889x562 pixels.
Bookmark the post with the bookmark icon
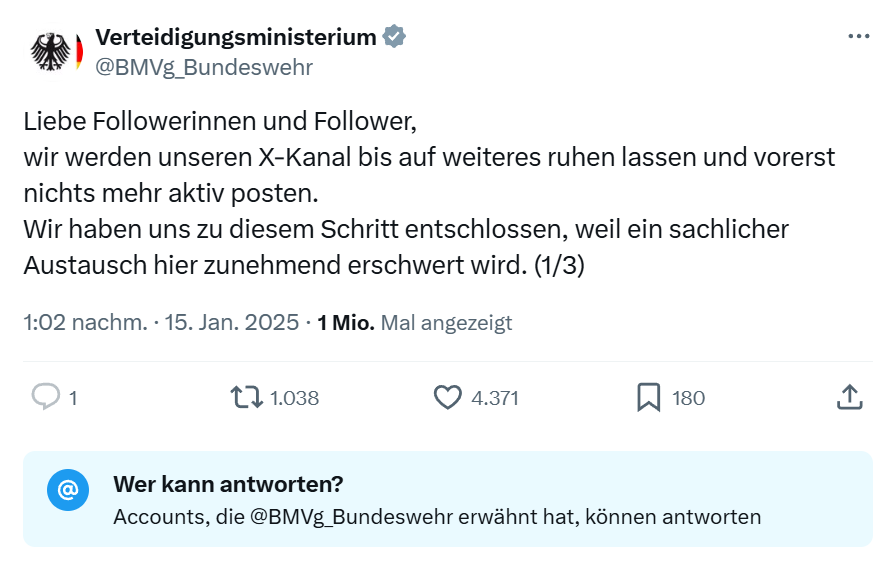tap(648, 397)
